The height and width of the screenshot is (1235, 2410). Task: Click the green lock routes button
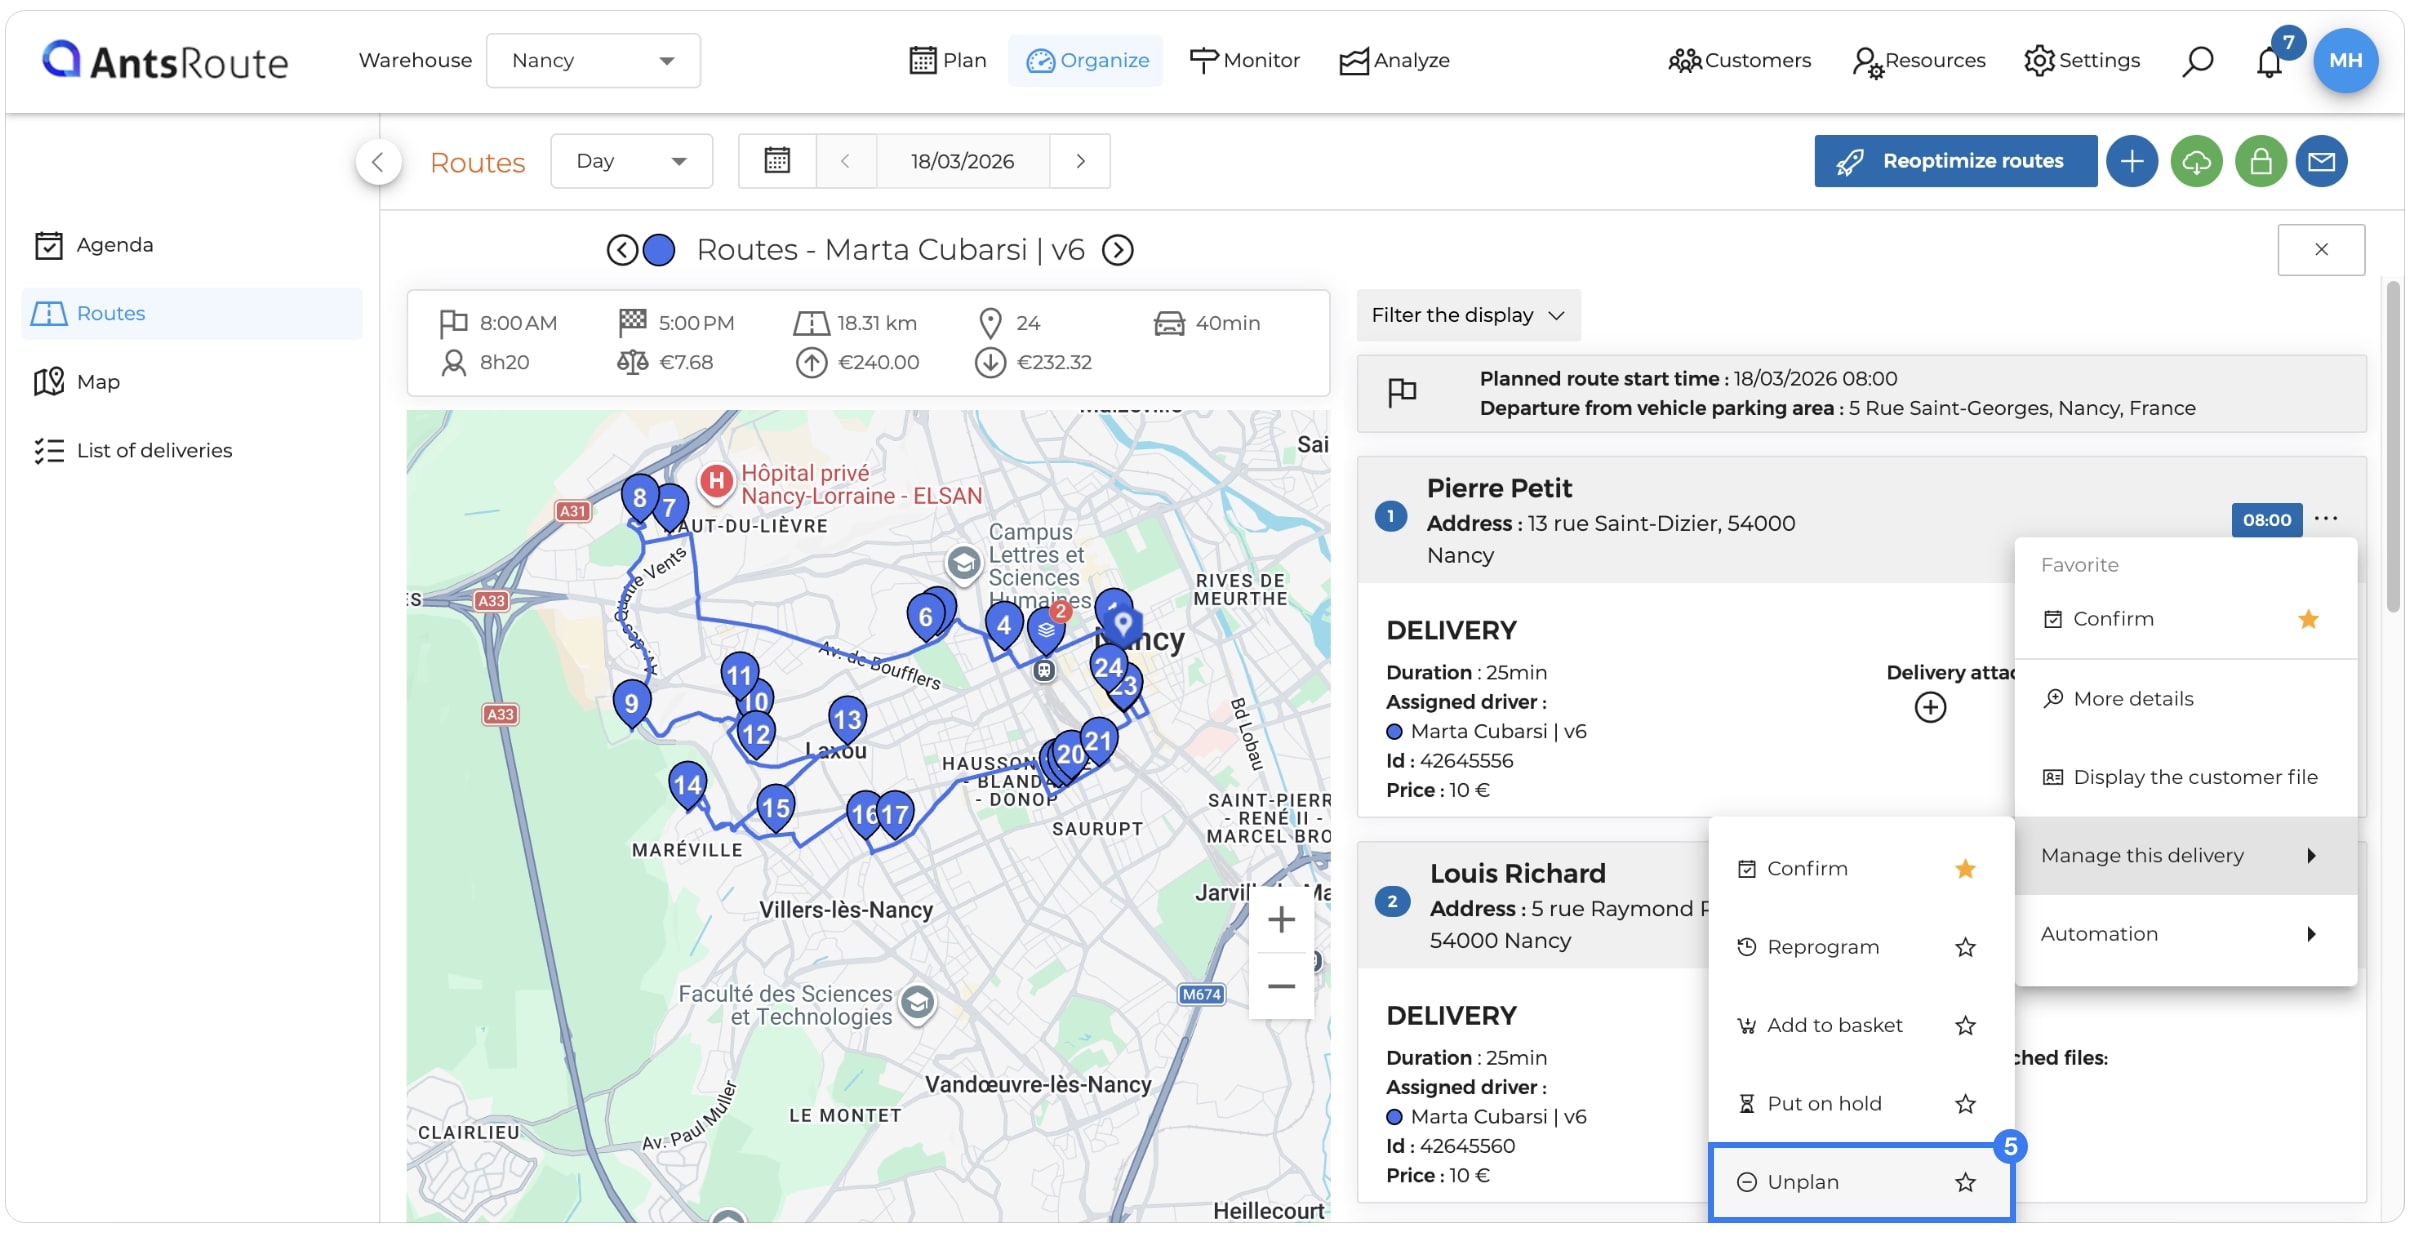point(2261,161)
